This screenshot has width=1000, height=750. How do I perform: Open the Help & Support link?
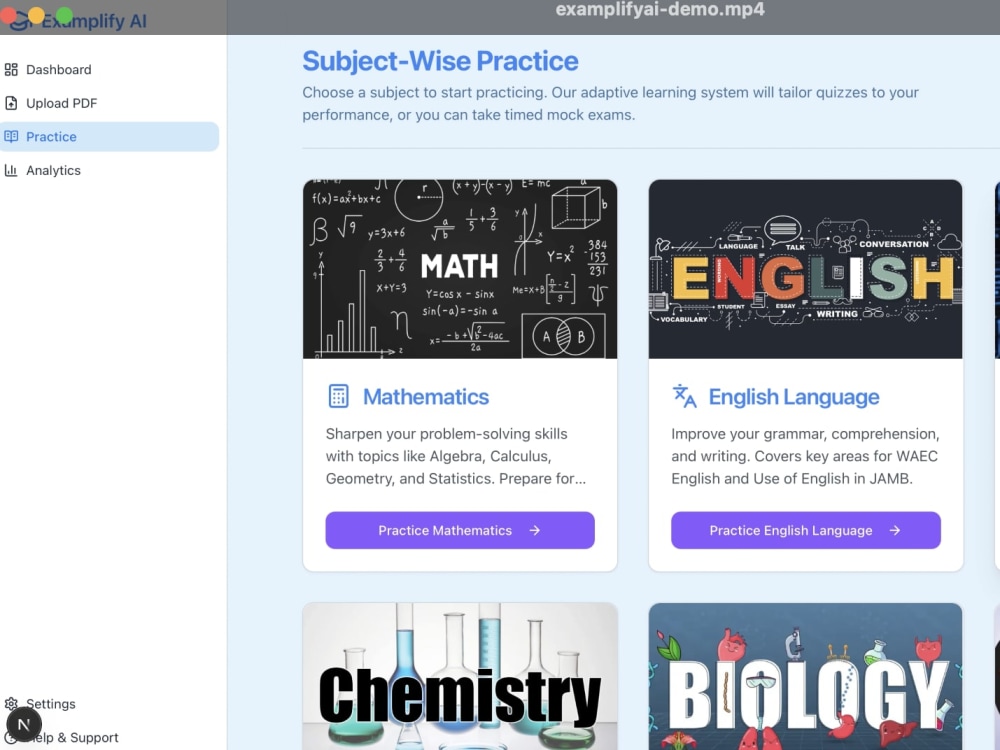tap(73, 738)
